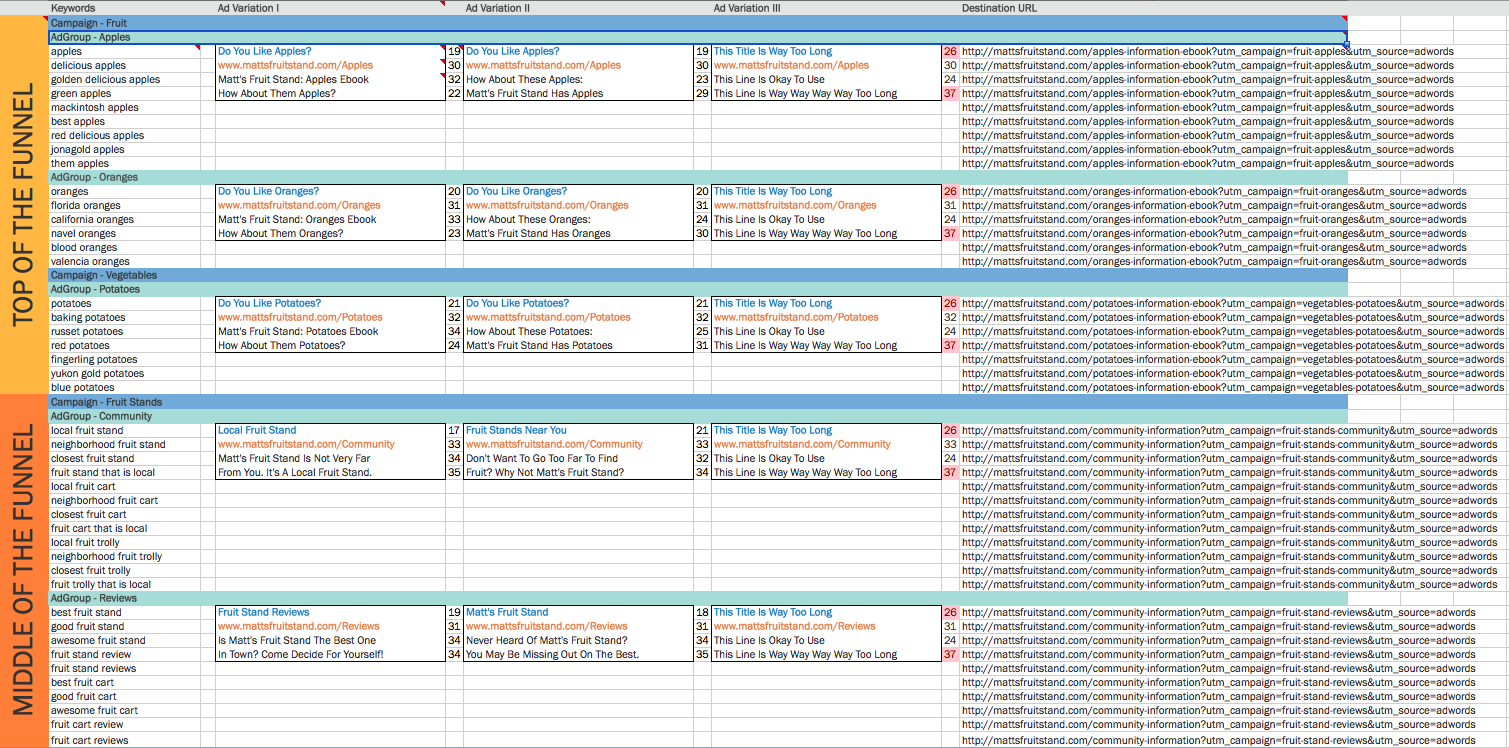Image resolution: width=1509 pixels, height=748 pixels.
Task: Select the blood oranges keyword cell
Action: point(124,247)
